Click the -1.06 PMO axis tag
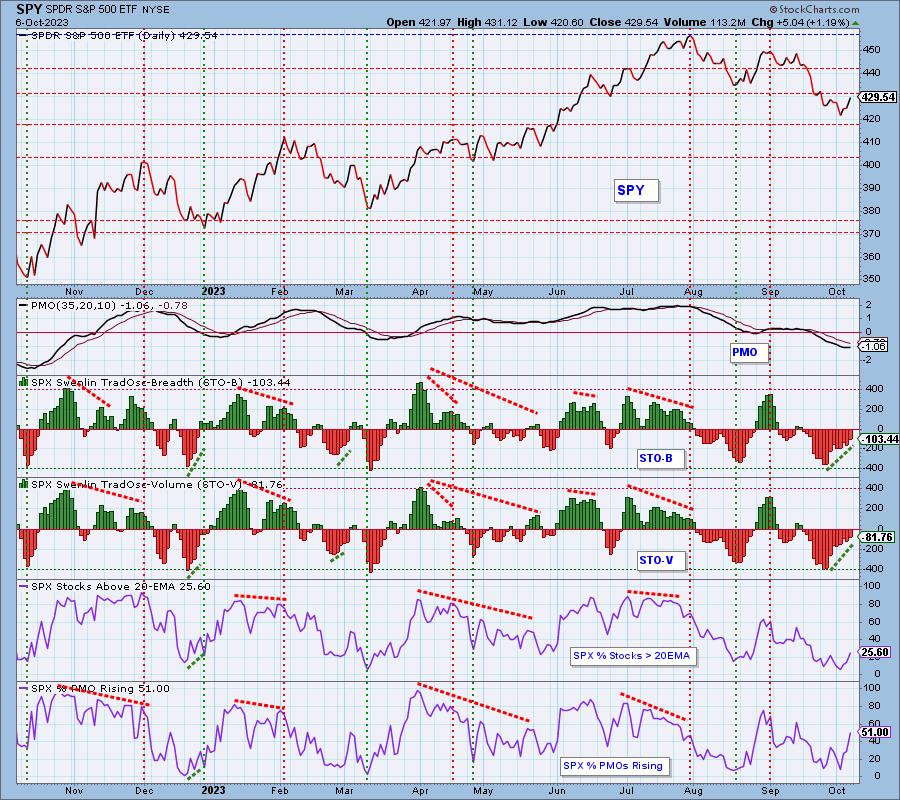The height and width of the screenshot is (800, 900). (x=874, y=346)
